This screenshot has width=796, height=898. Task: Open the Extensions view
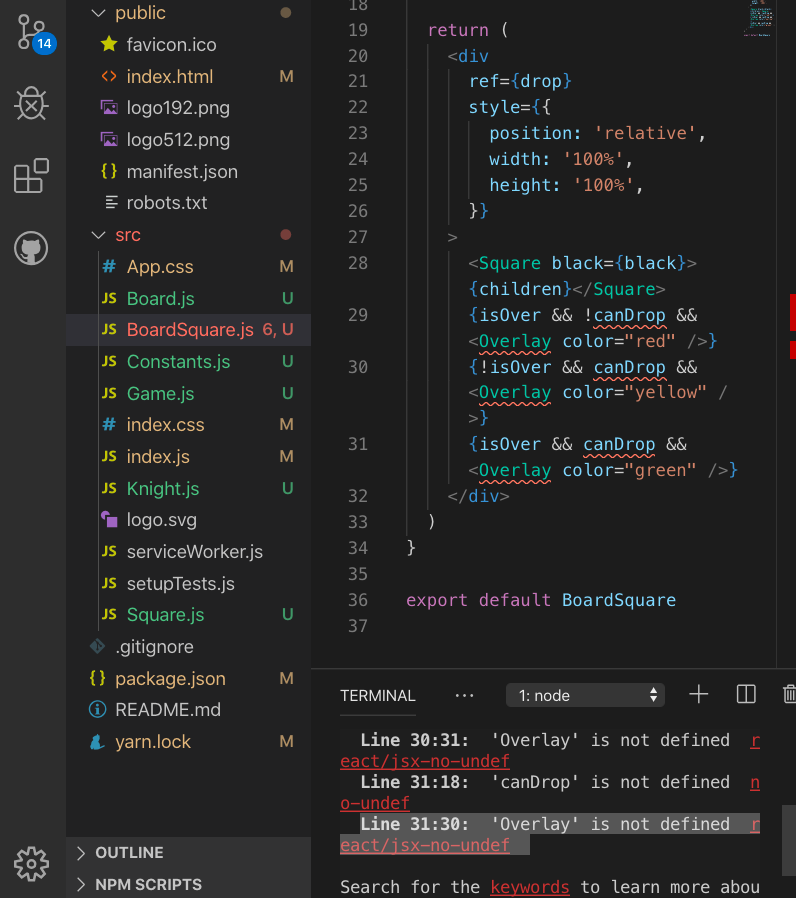pyautogui.click(x=31, y=175)
